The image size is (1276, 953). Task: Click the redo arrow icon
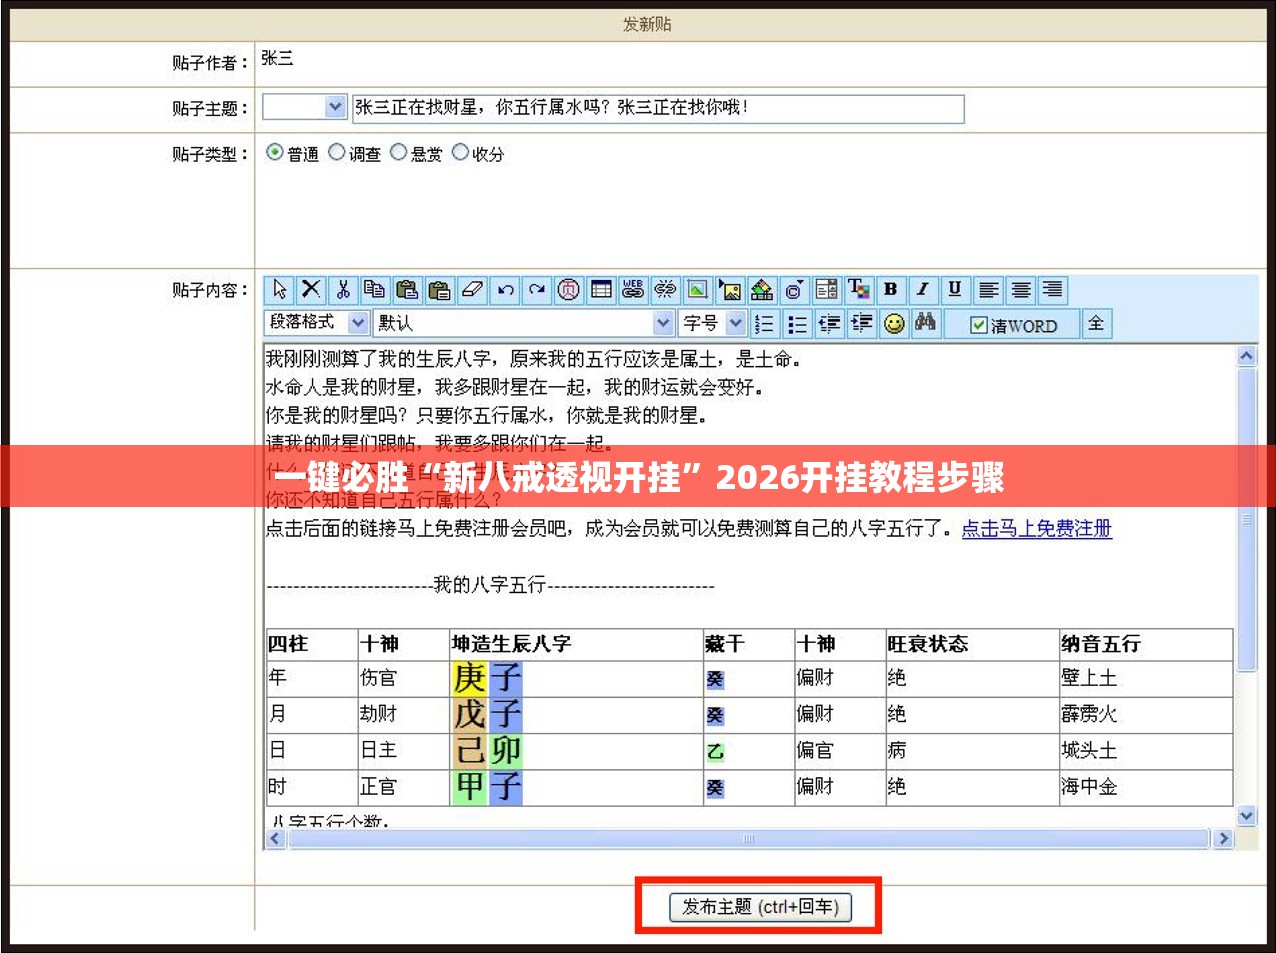point(537,290)
